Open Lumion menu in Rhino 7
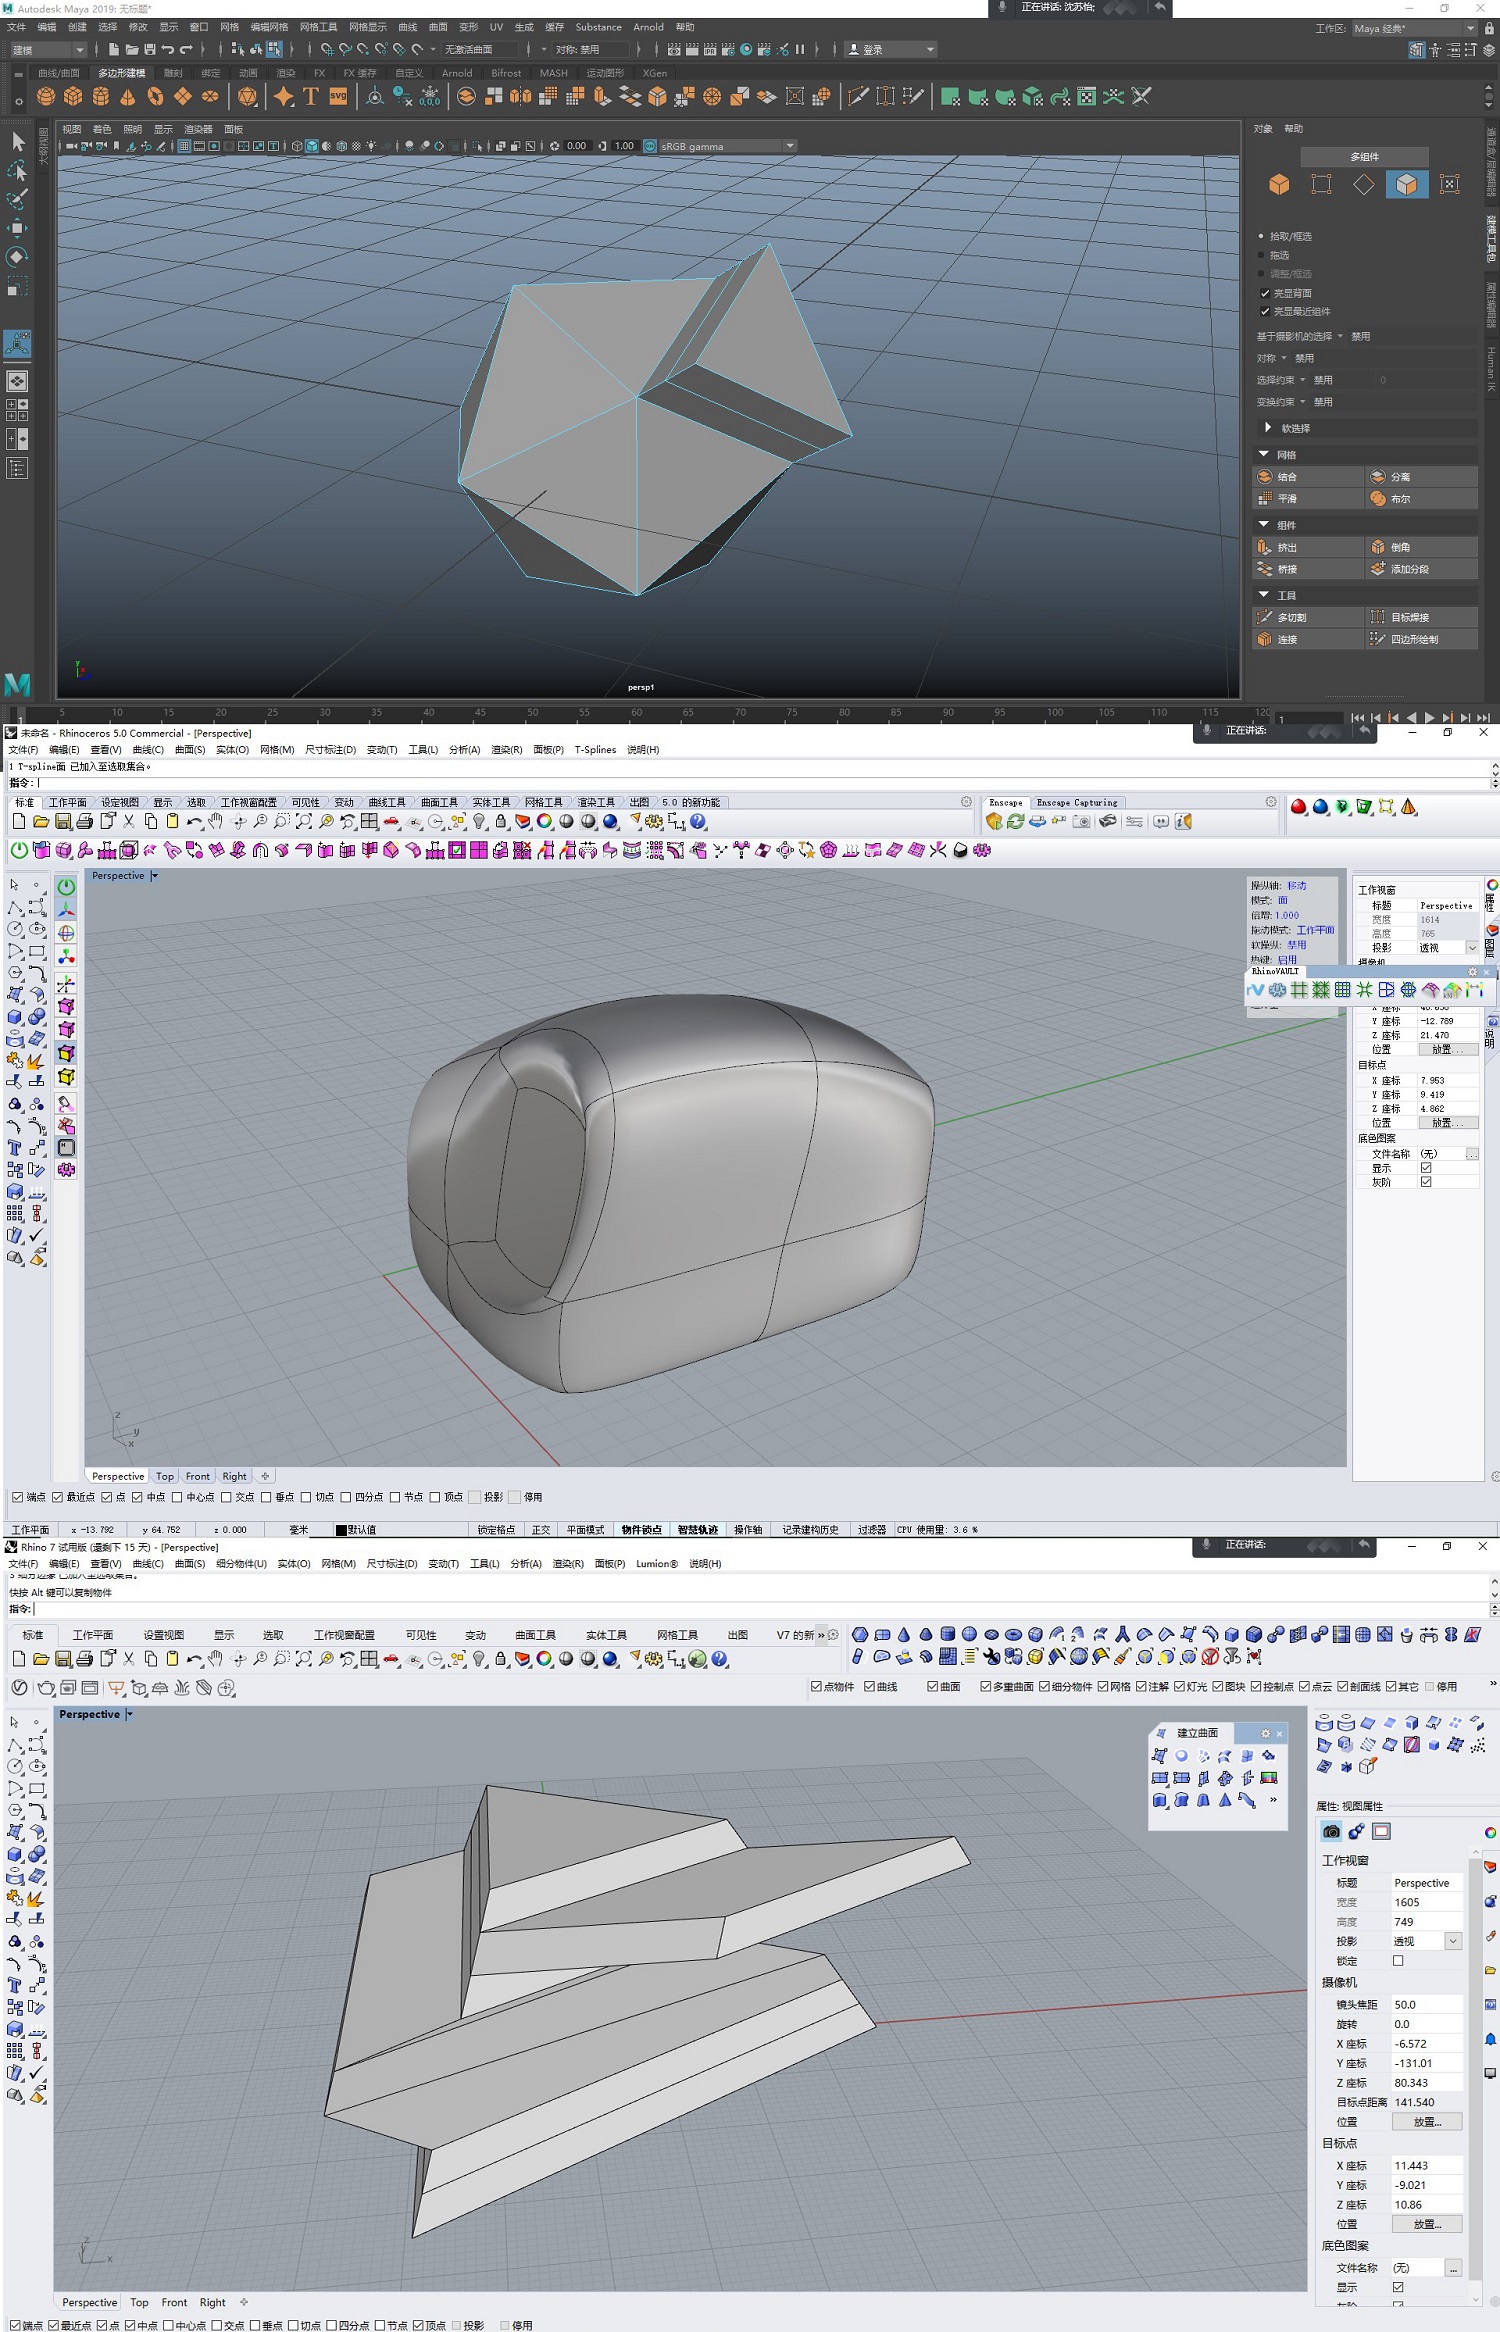The width and height of the screenshot is (1500, 2332). click(657, 1563)
